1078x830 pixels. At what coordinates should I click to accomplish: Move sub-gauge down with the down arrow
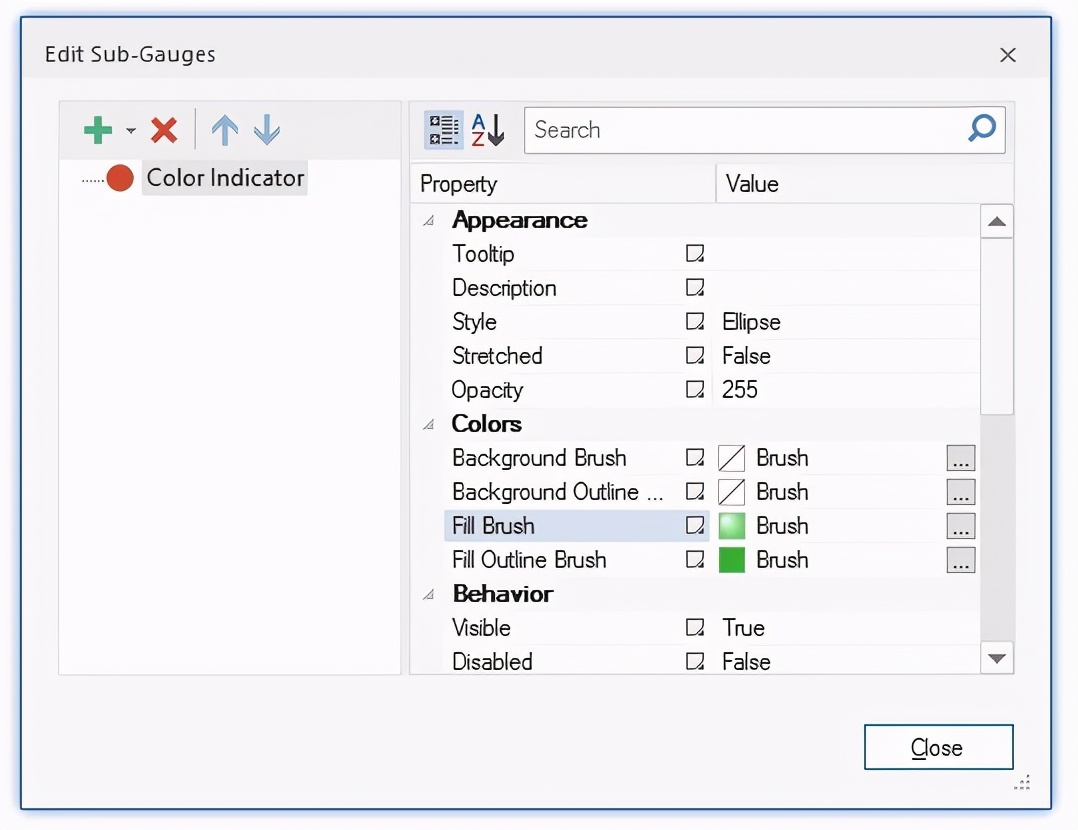(267, 130)
